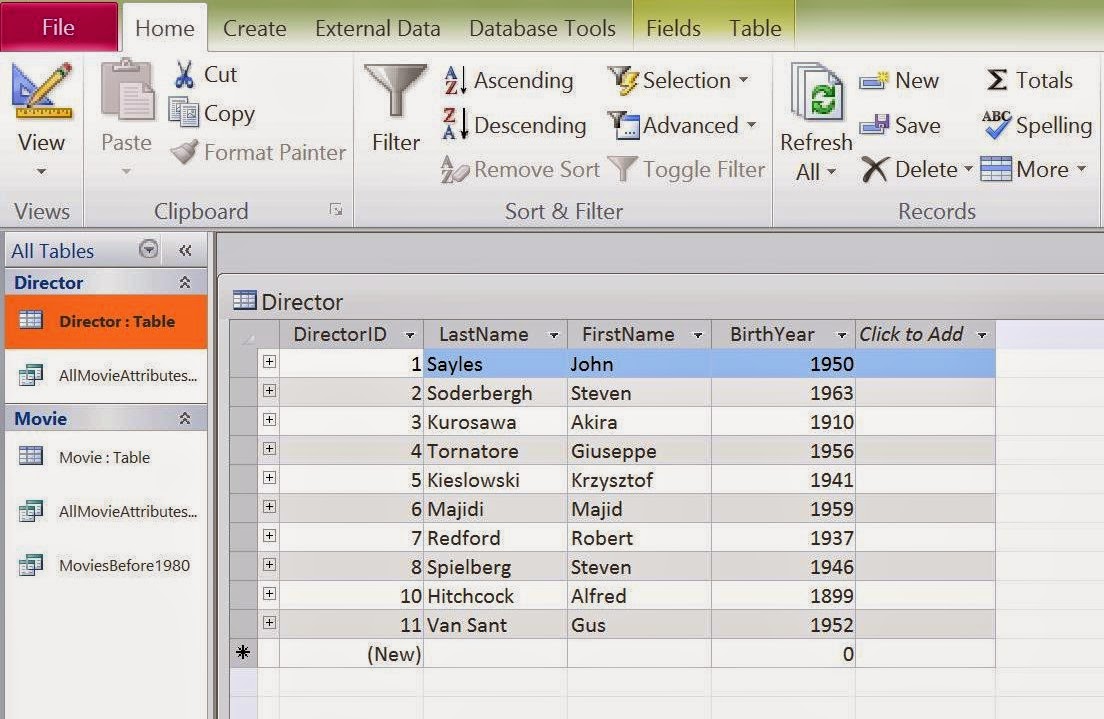Switch to the Create ribbon tab
The image size is (1104, 719).
tap(254, 29)
